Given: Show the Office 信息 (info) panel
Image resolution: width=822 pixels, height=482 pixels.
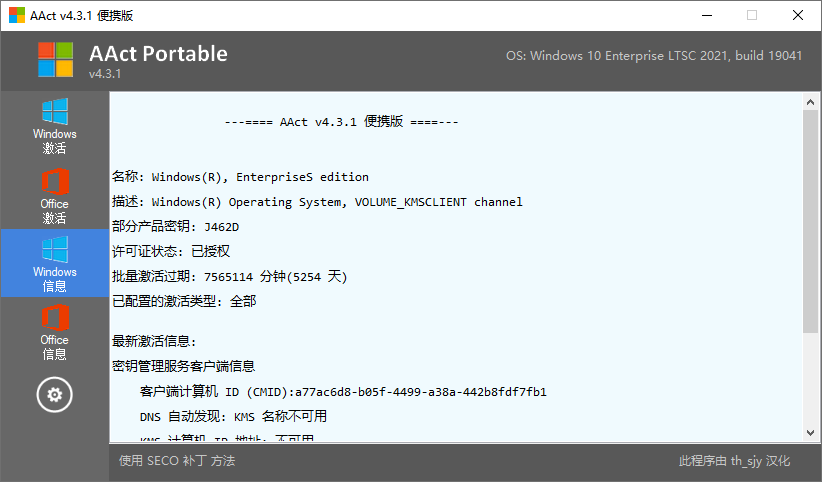Looking at the screenshot, I should [54, 332].
